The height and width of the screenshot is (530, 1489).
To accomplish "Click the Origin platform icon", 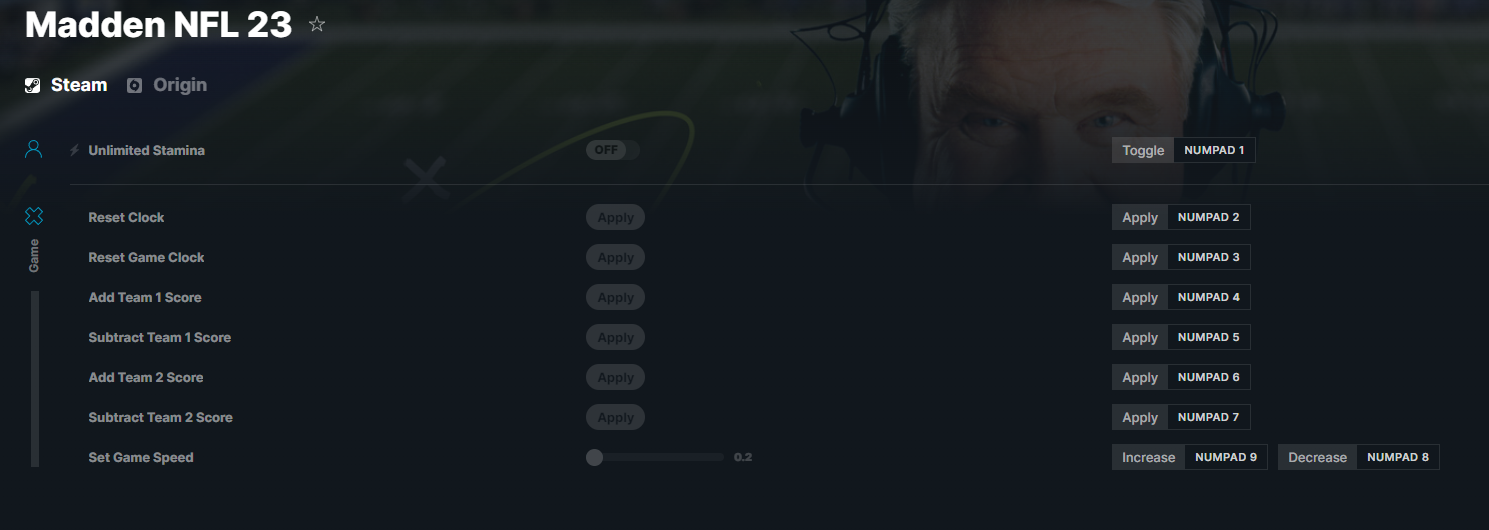I will [x=135, y=86].
